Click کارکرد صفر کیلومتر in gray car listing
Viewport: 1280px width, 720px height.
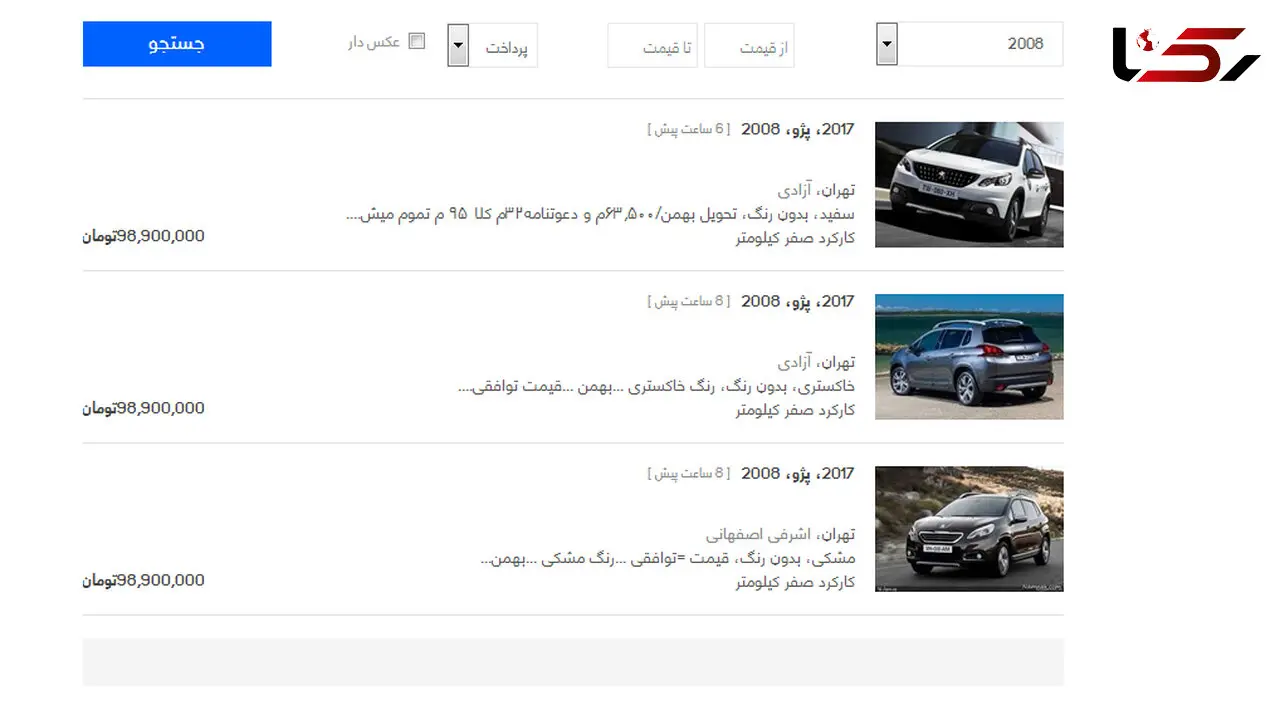795,410
